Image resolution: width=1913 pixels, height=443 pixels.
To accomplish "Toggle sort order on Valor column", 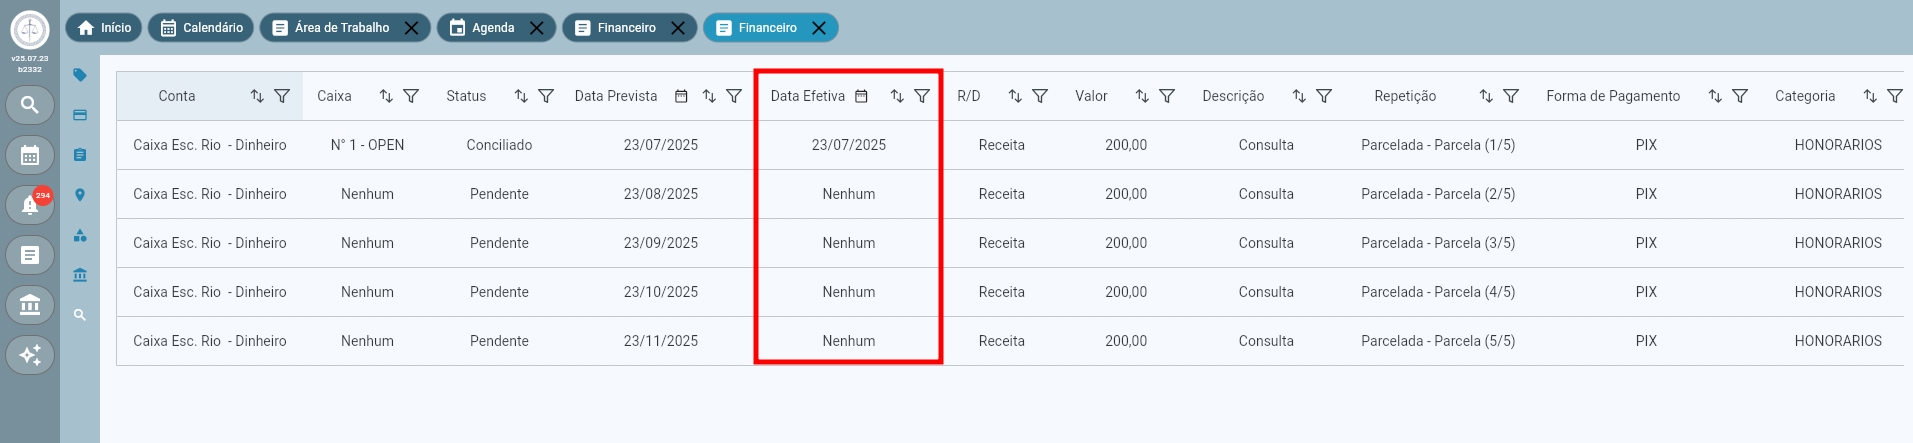I will coord(1142,96).
